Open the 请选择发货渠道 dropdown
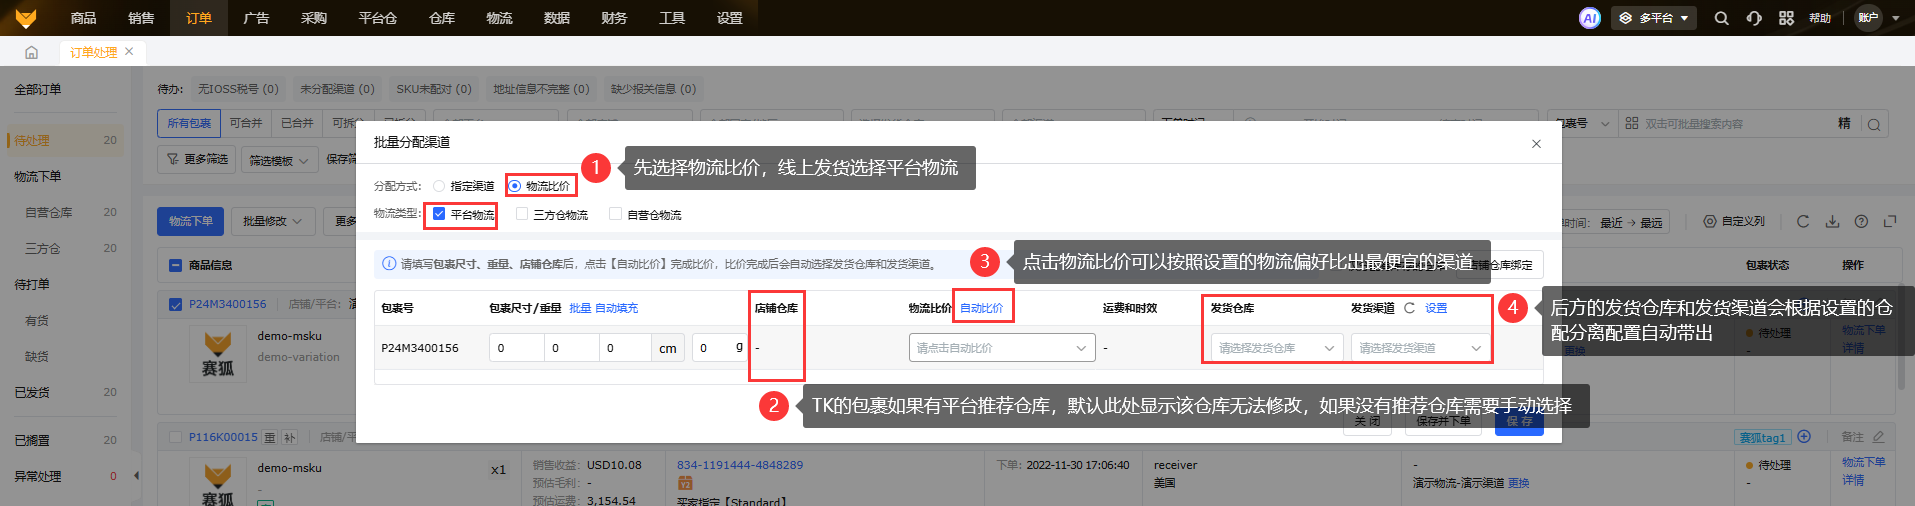 point(1420,348)
